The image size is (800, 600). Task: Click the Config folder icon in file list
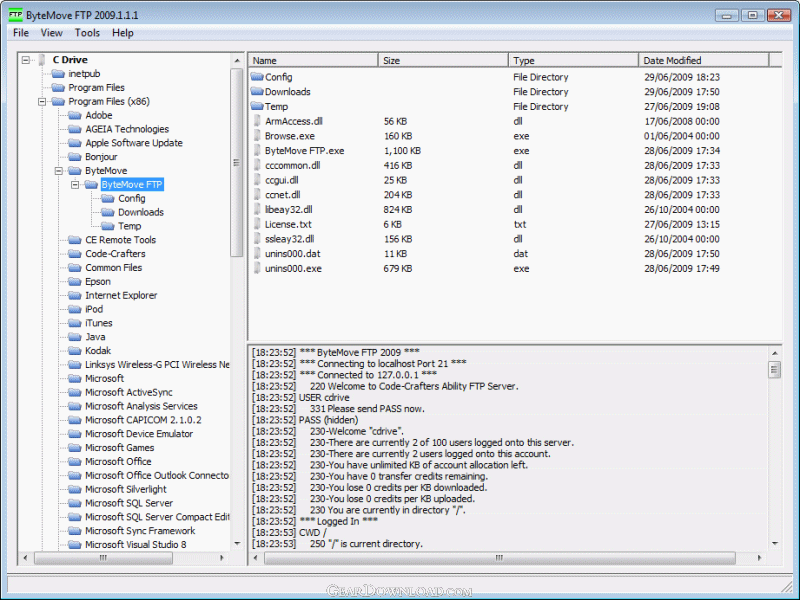point(257,77)
